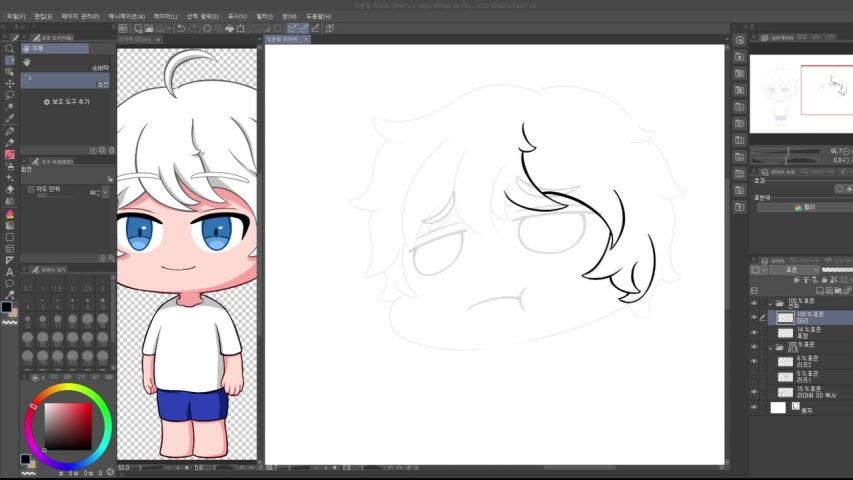This screenshot has height=480, width=853.
Task: Enable the 각도 단위 checkbox
Action: click(31, 188)
